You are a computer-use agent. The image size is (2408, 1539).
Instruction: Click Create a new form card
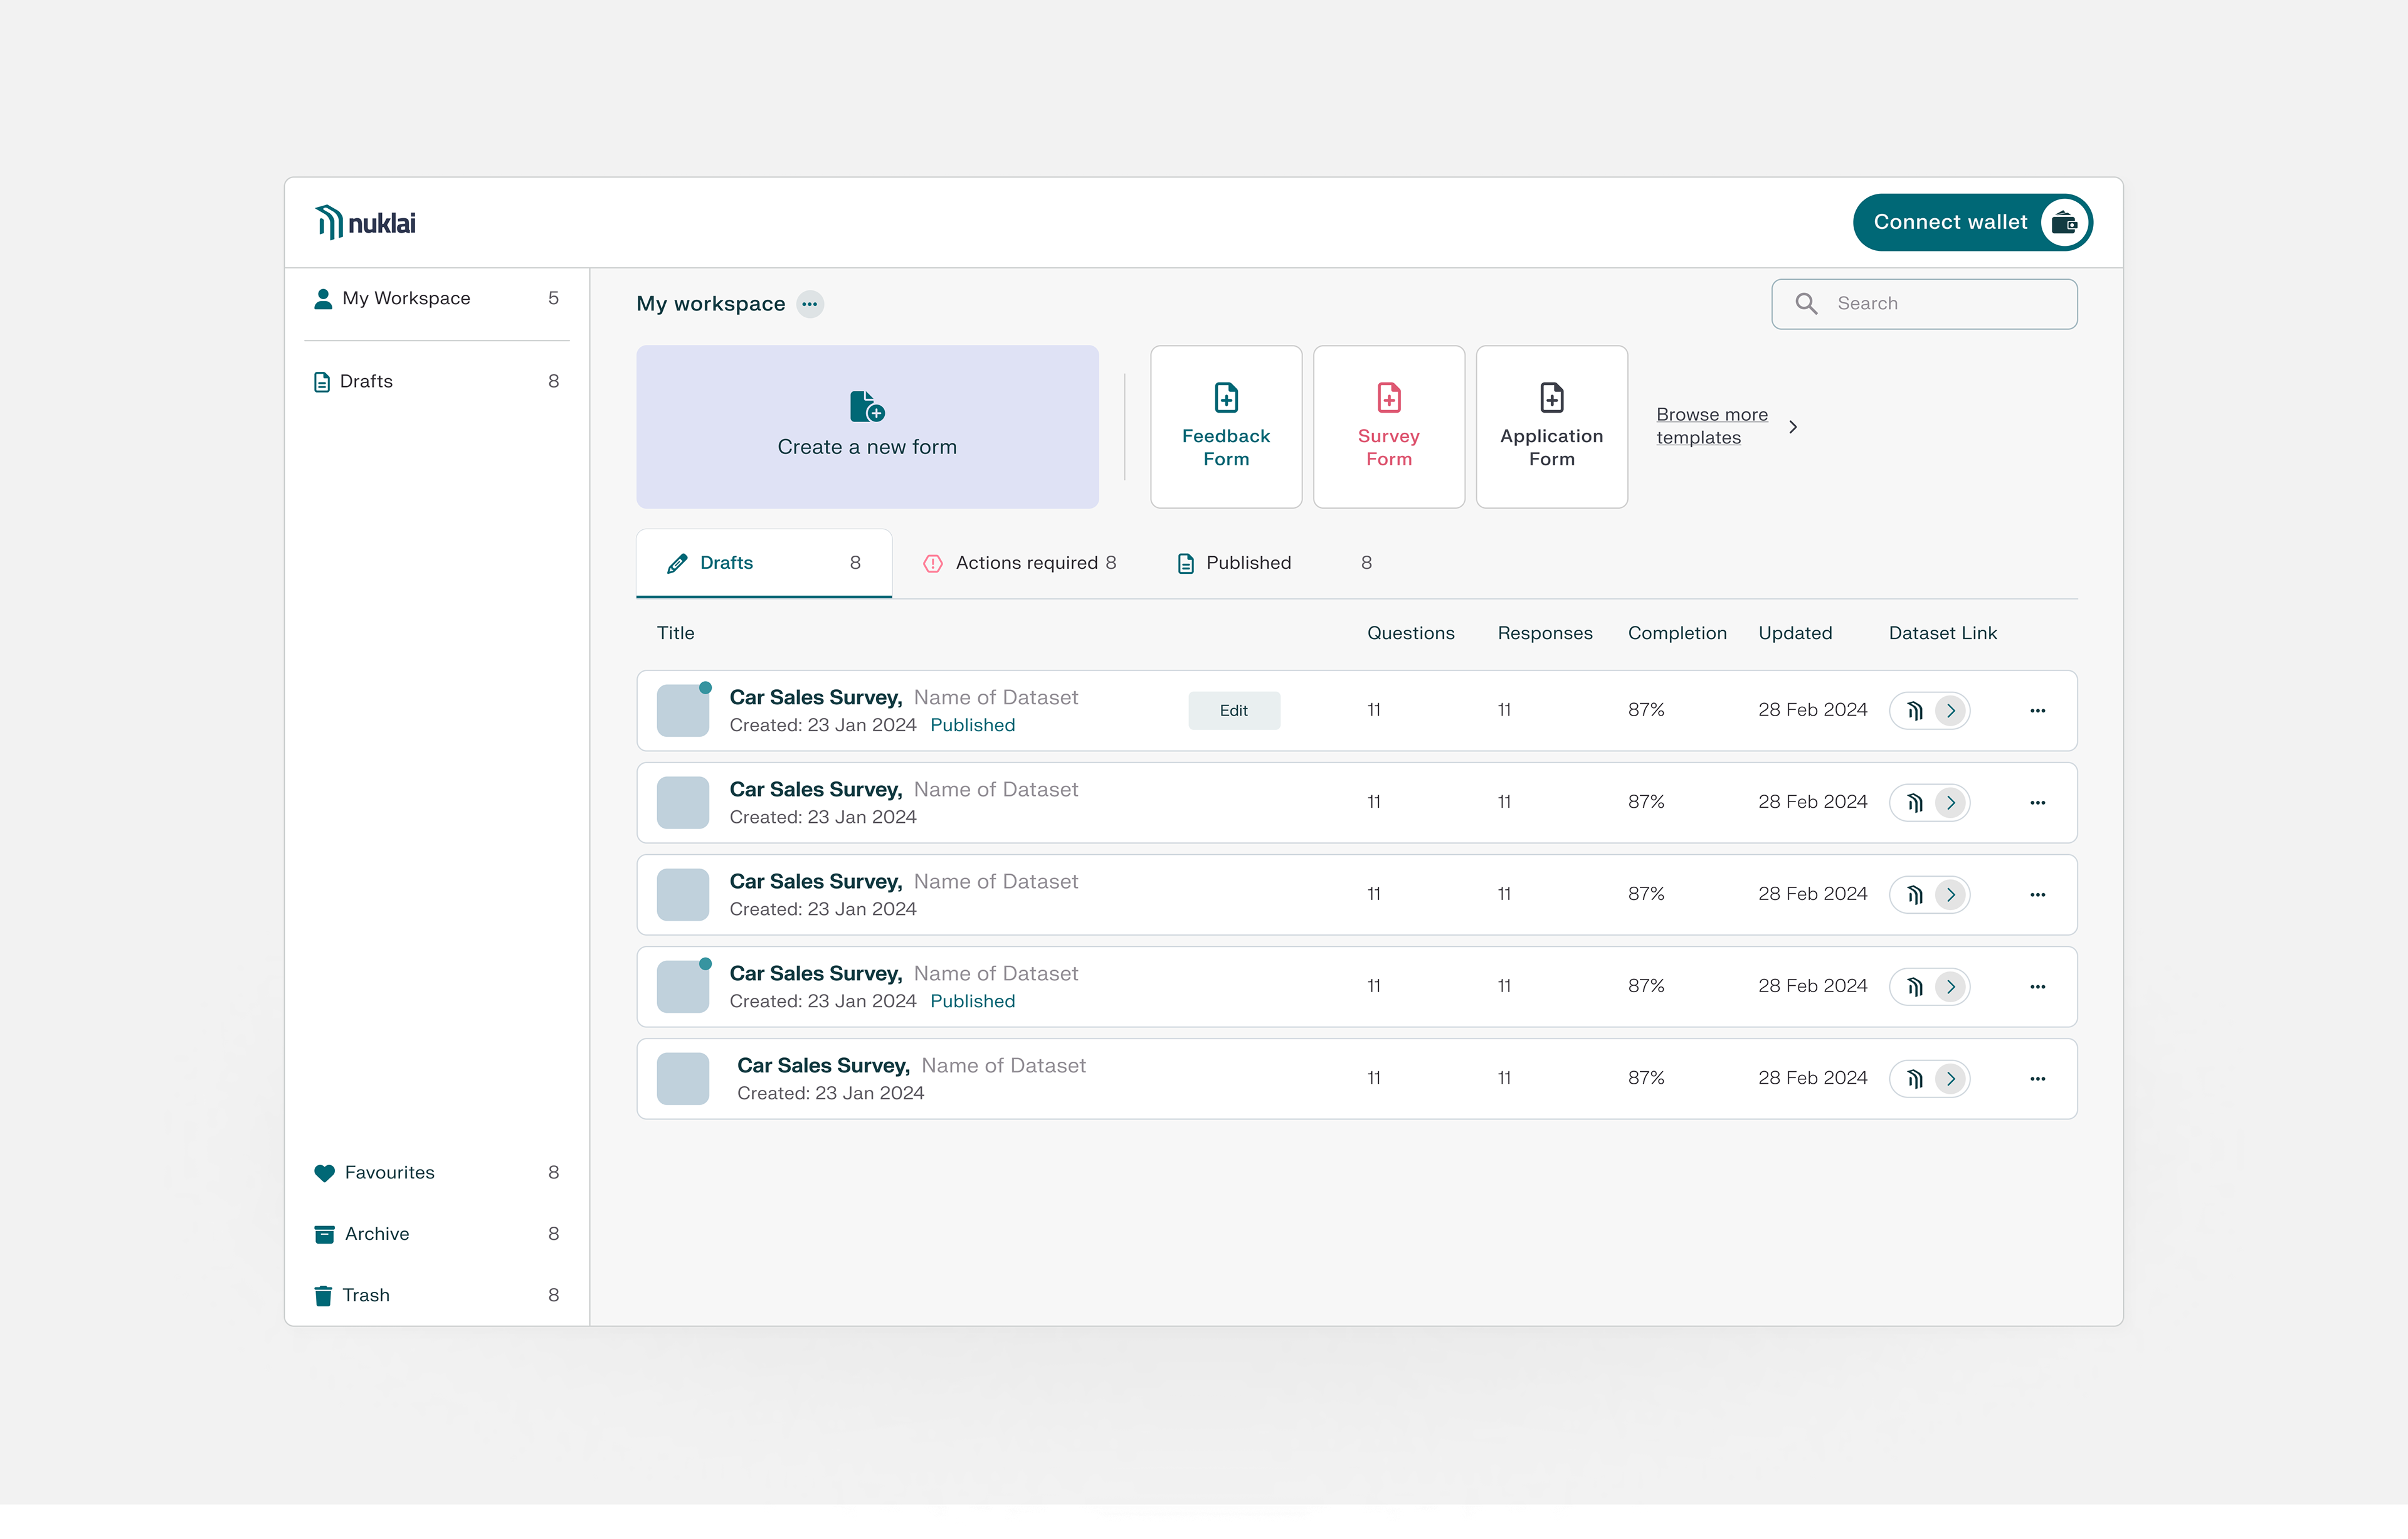(x=867, y=427)
